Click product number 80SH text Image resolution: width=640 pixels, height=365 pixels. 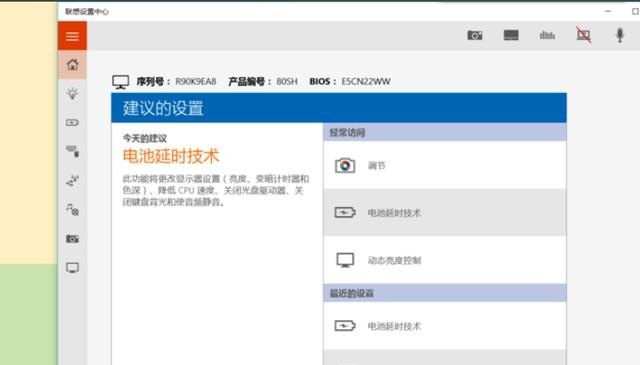(x=287, y=82)
